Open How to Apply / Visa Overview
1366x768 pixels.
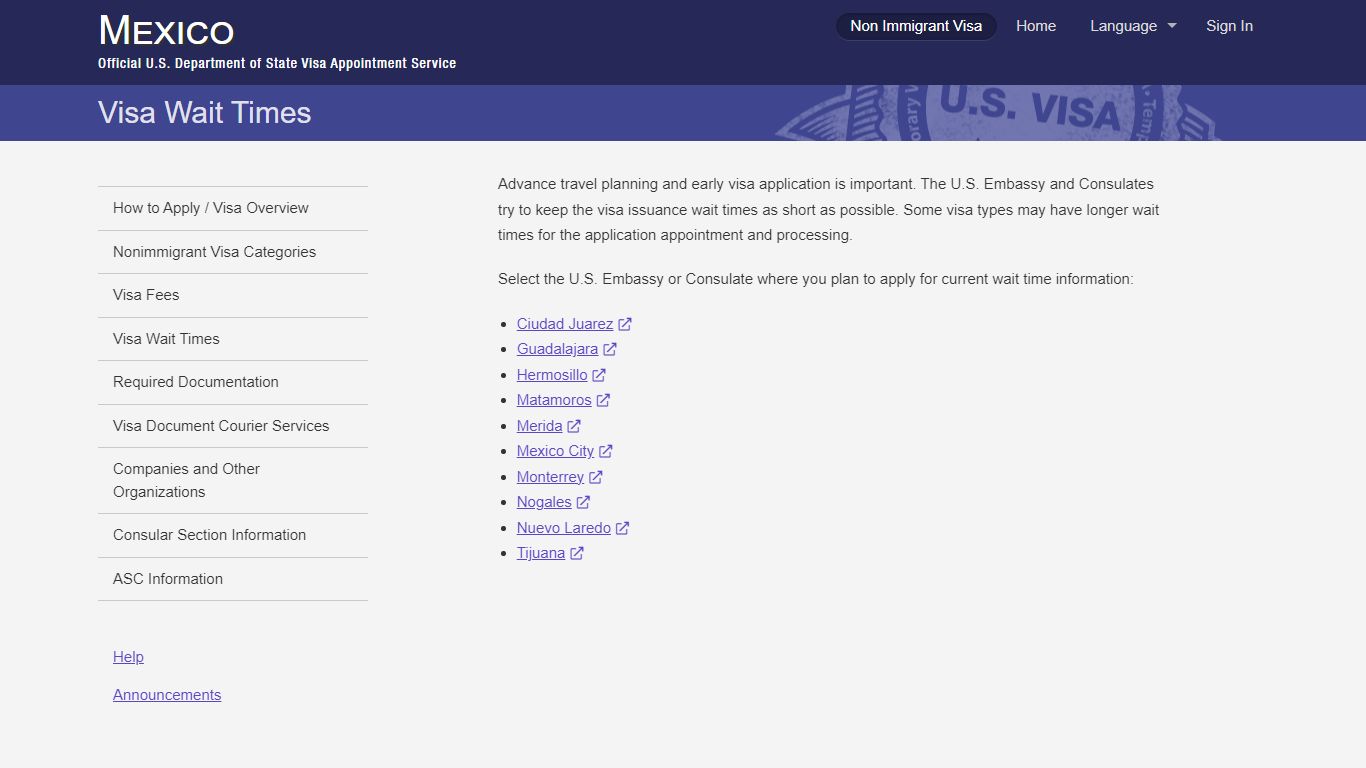coord(233,208)
